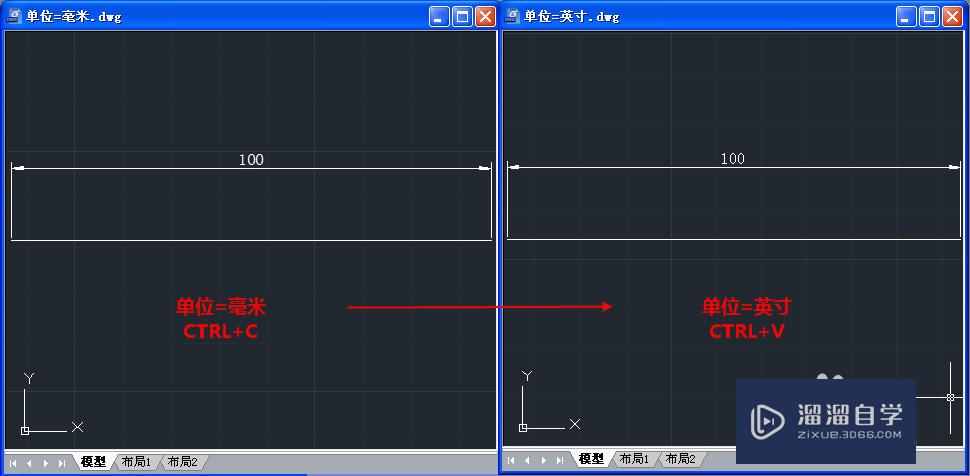The image size is (970, 476).
Task: Minimize the 单位=英寸.dwg window
Action: click(906, 17)
